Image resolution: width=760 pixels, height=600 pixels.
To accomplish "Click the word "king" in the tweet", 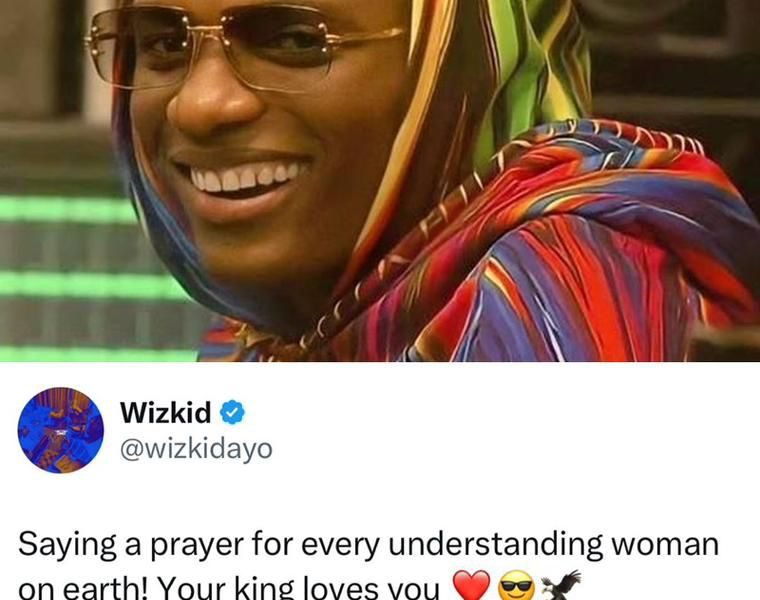I will [x=264, y=587].
